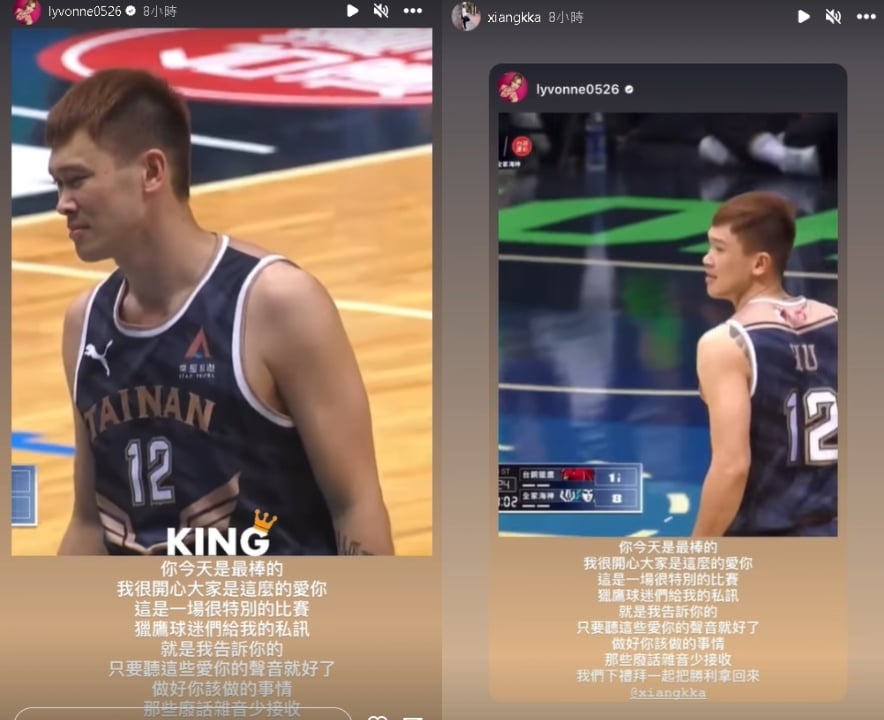Click the xiangkka username at the top
The width and height of the screenshot is (884, 720).
pos(512,16)
